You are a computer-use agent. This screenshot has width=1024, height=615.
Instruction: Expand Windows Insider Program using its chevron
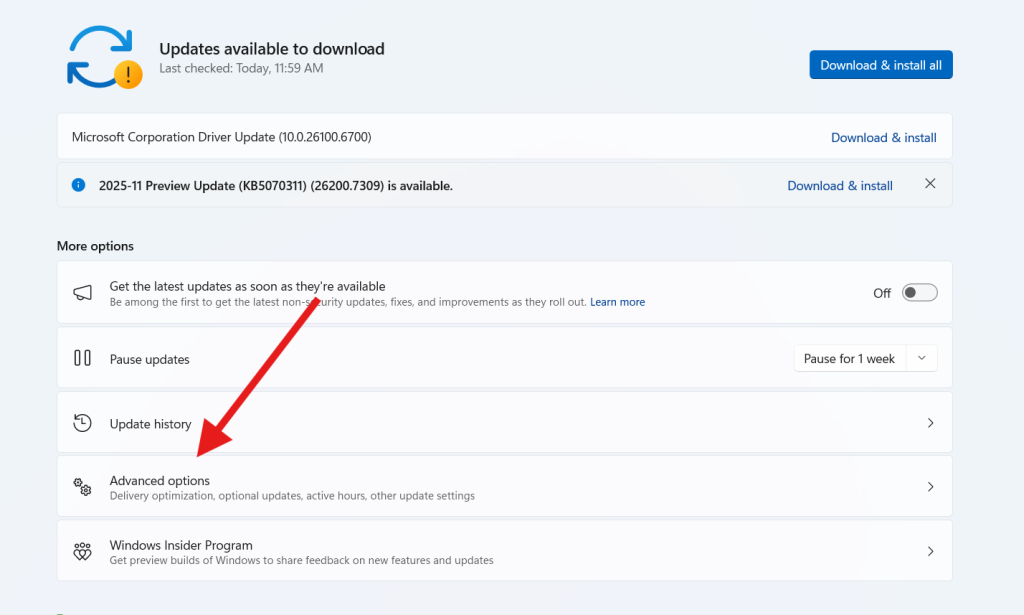point(930,551)
